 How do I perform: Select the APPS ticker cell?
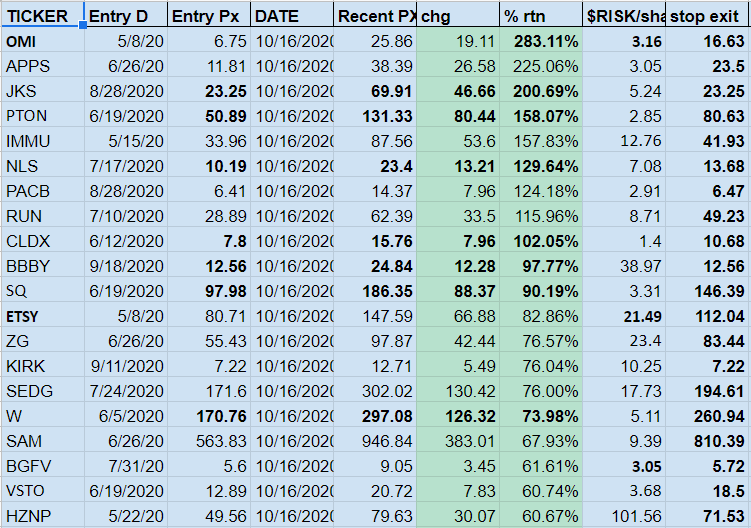point(42,66)
